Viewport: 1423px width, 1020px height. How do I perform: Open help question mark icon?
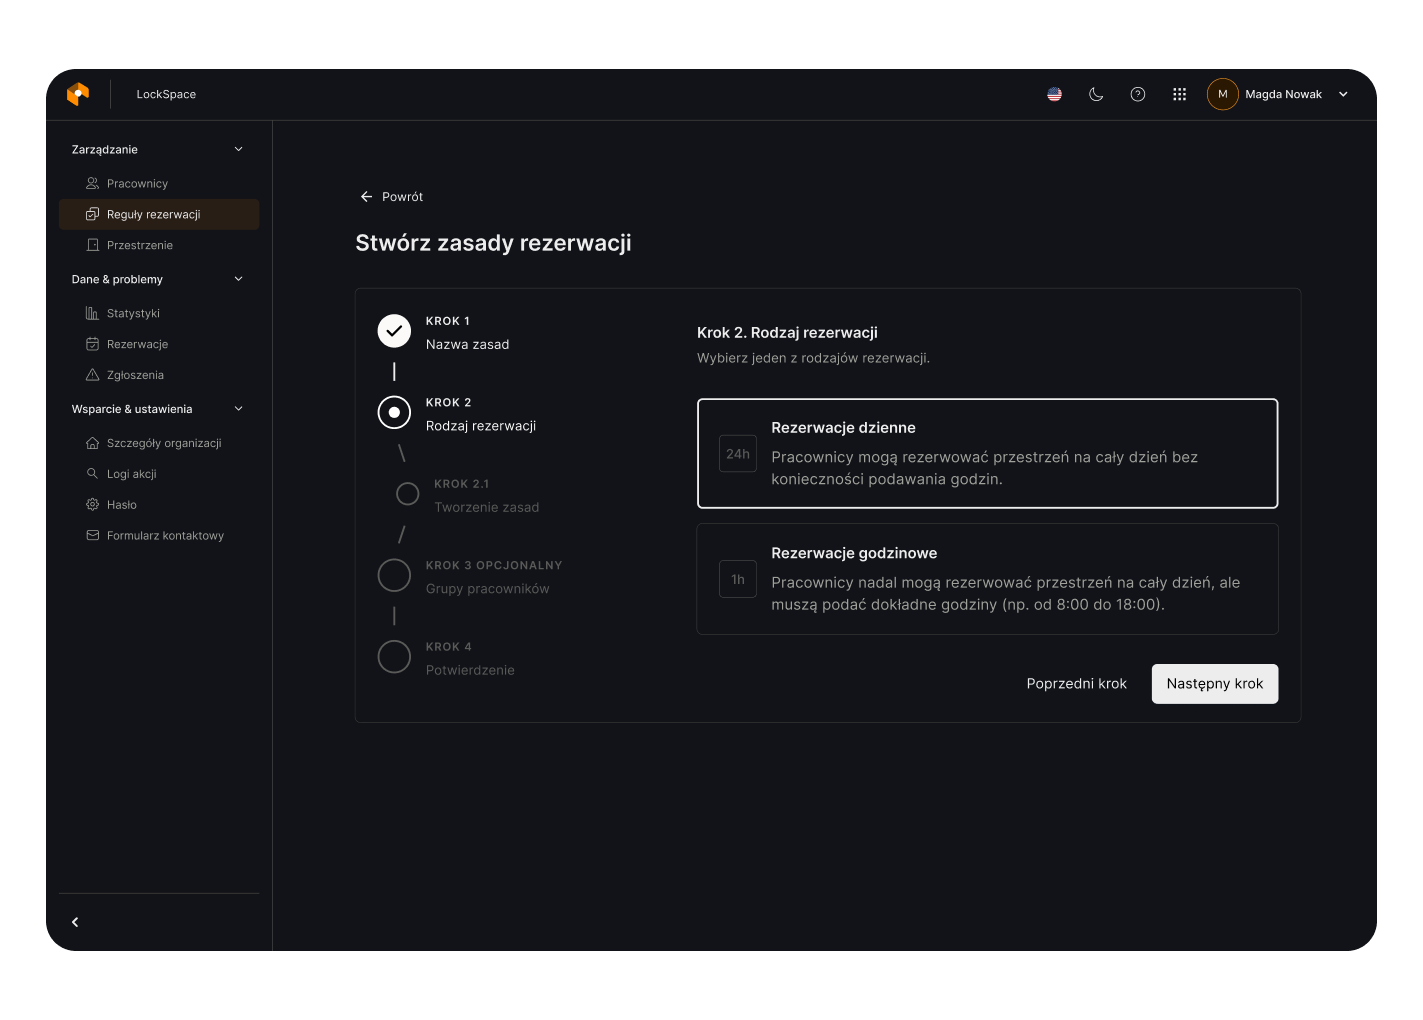point(1138,94)
